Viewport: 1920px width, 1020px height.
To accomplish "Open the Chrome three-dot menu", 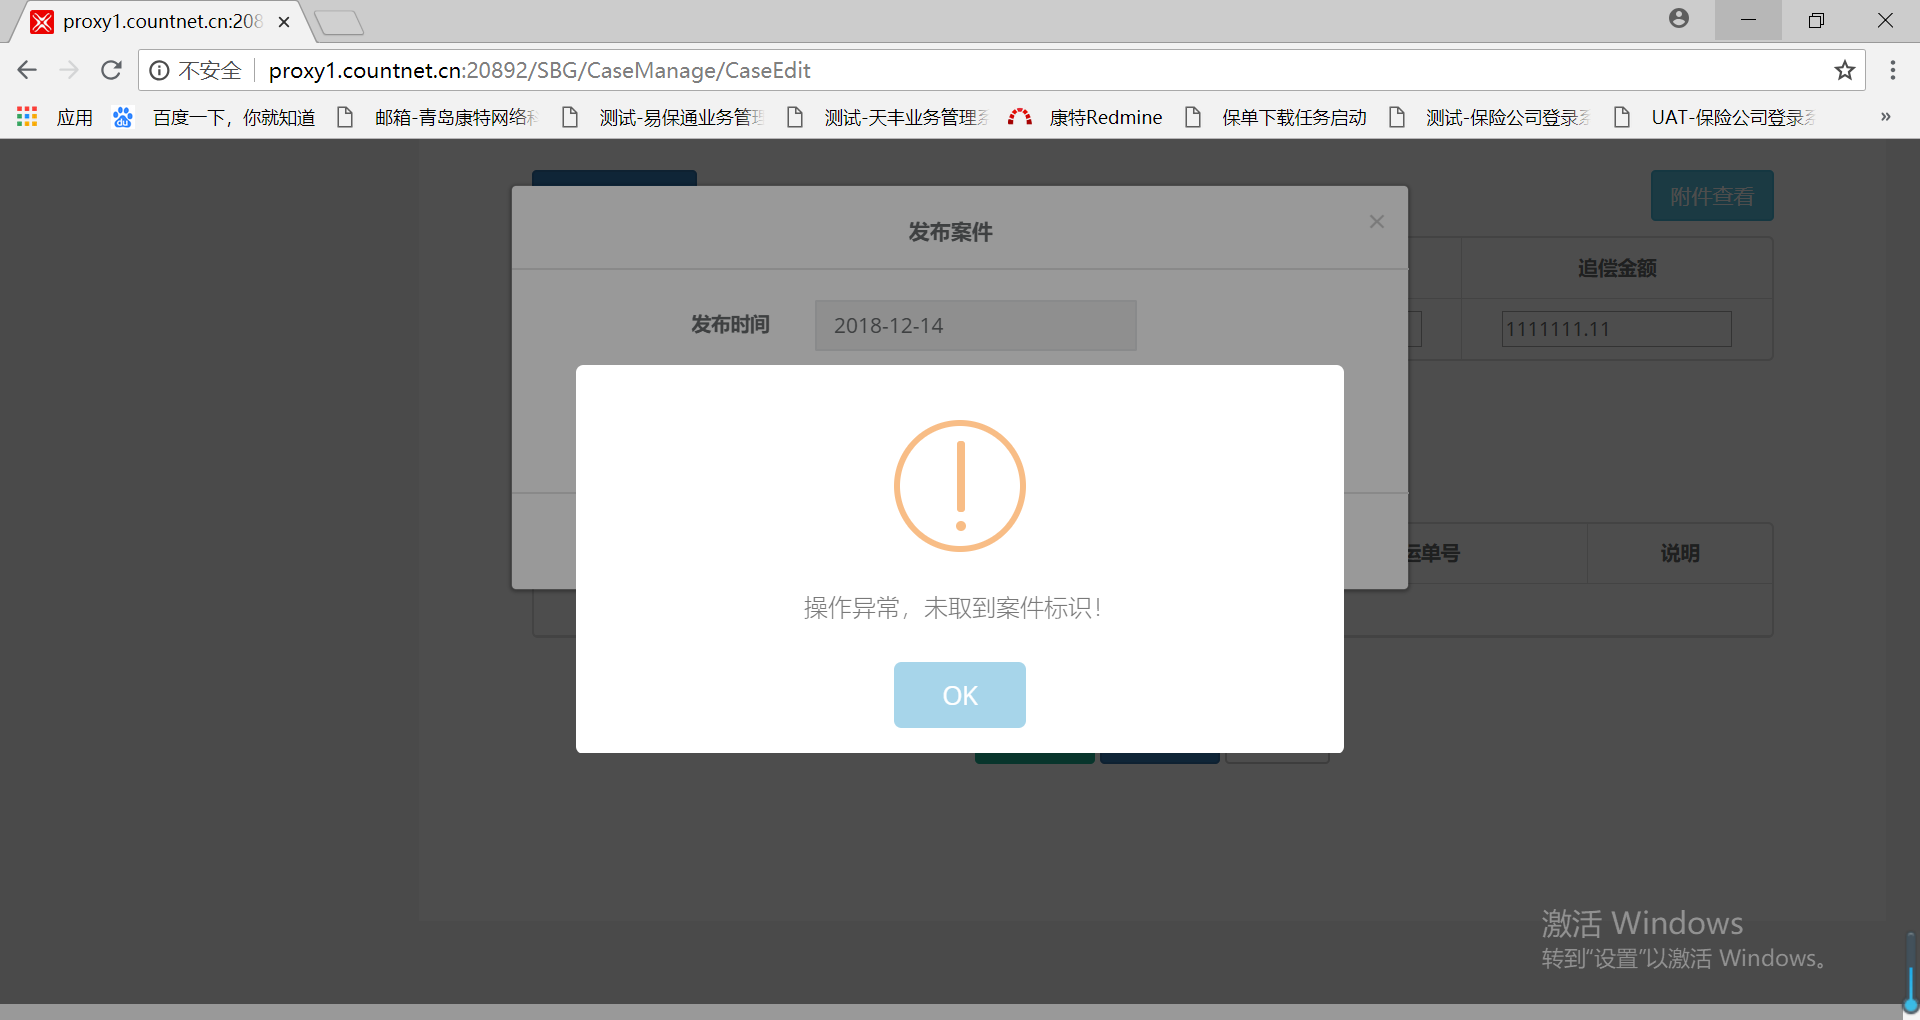I will pos(1893,70).
